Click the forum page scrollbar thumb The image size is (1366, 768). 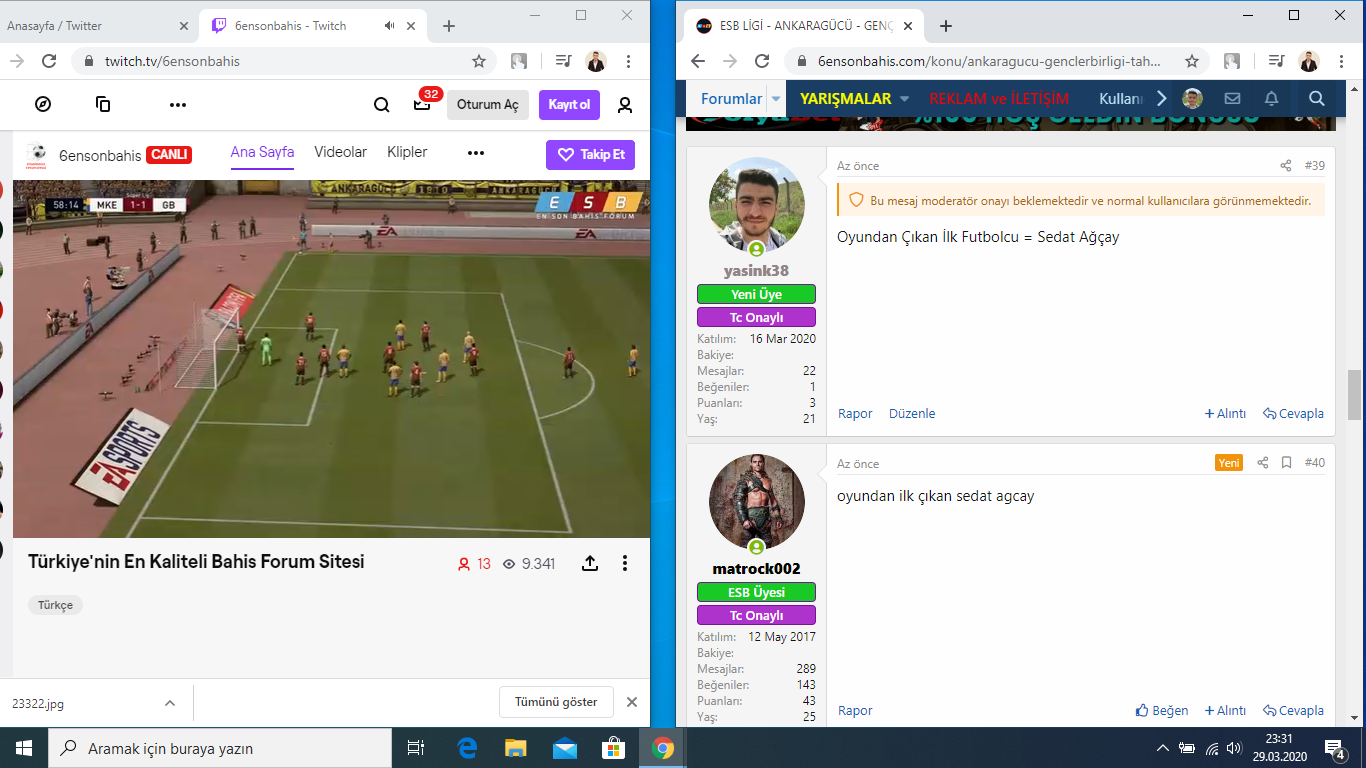(1355, 395)
